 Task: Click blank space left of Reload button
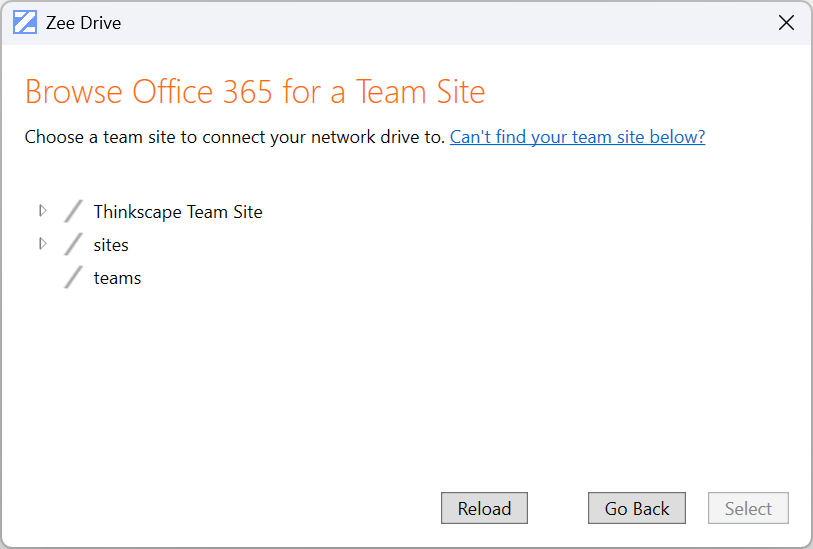click(x=250, y=508)
